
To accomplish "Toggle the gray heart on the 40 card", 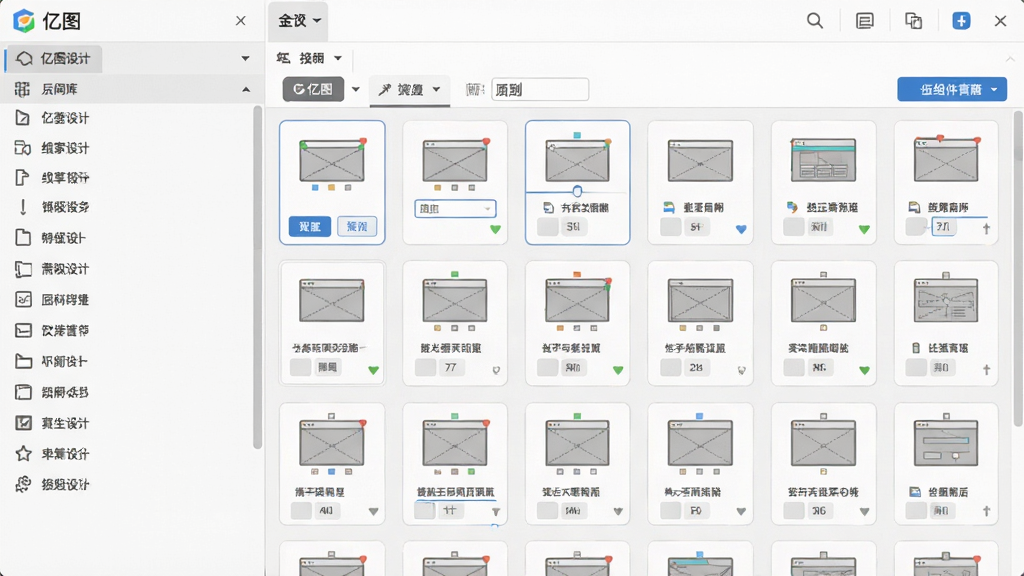I will point(373,511).
